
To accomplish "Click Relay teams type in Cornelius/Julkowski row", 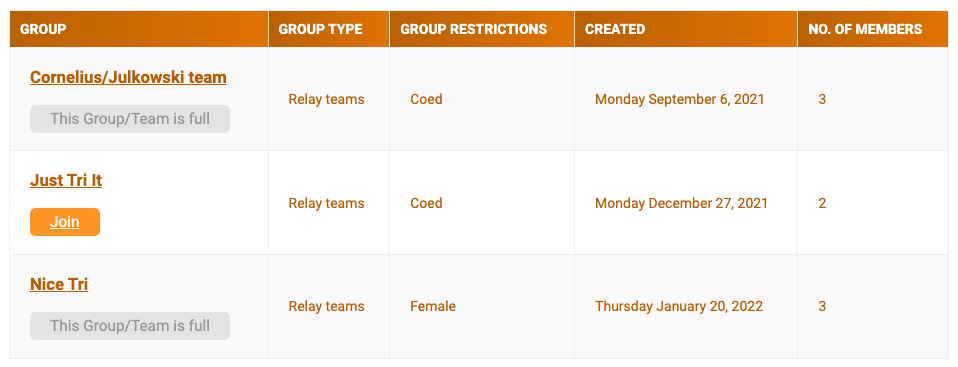I will pos(326,99).
